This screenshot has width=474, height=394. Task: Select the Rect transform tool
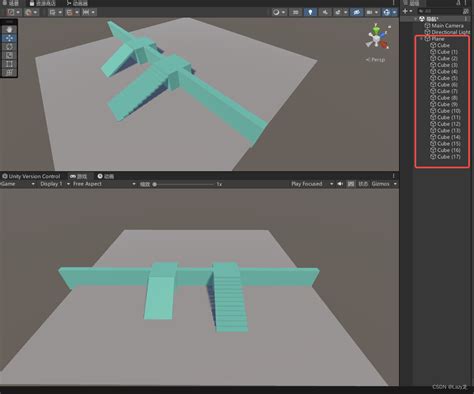click(9, 64)
